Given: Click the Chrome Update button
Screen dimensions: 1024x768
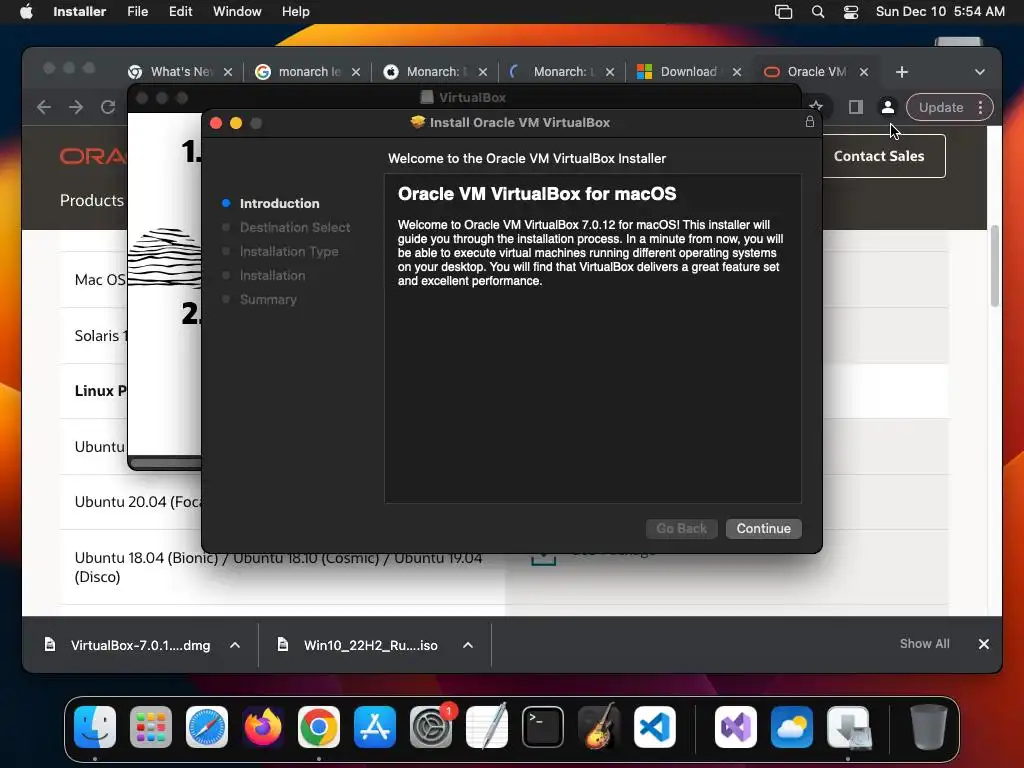Looking at the screenshot, I should [940, 107].
